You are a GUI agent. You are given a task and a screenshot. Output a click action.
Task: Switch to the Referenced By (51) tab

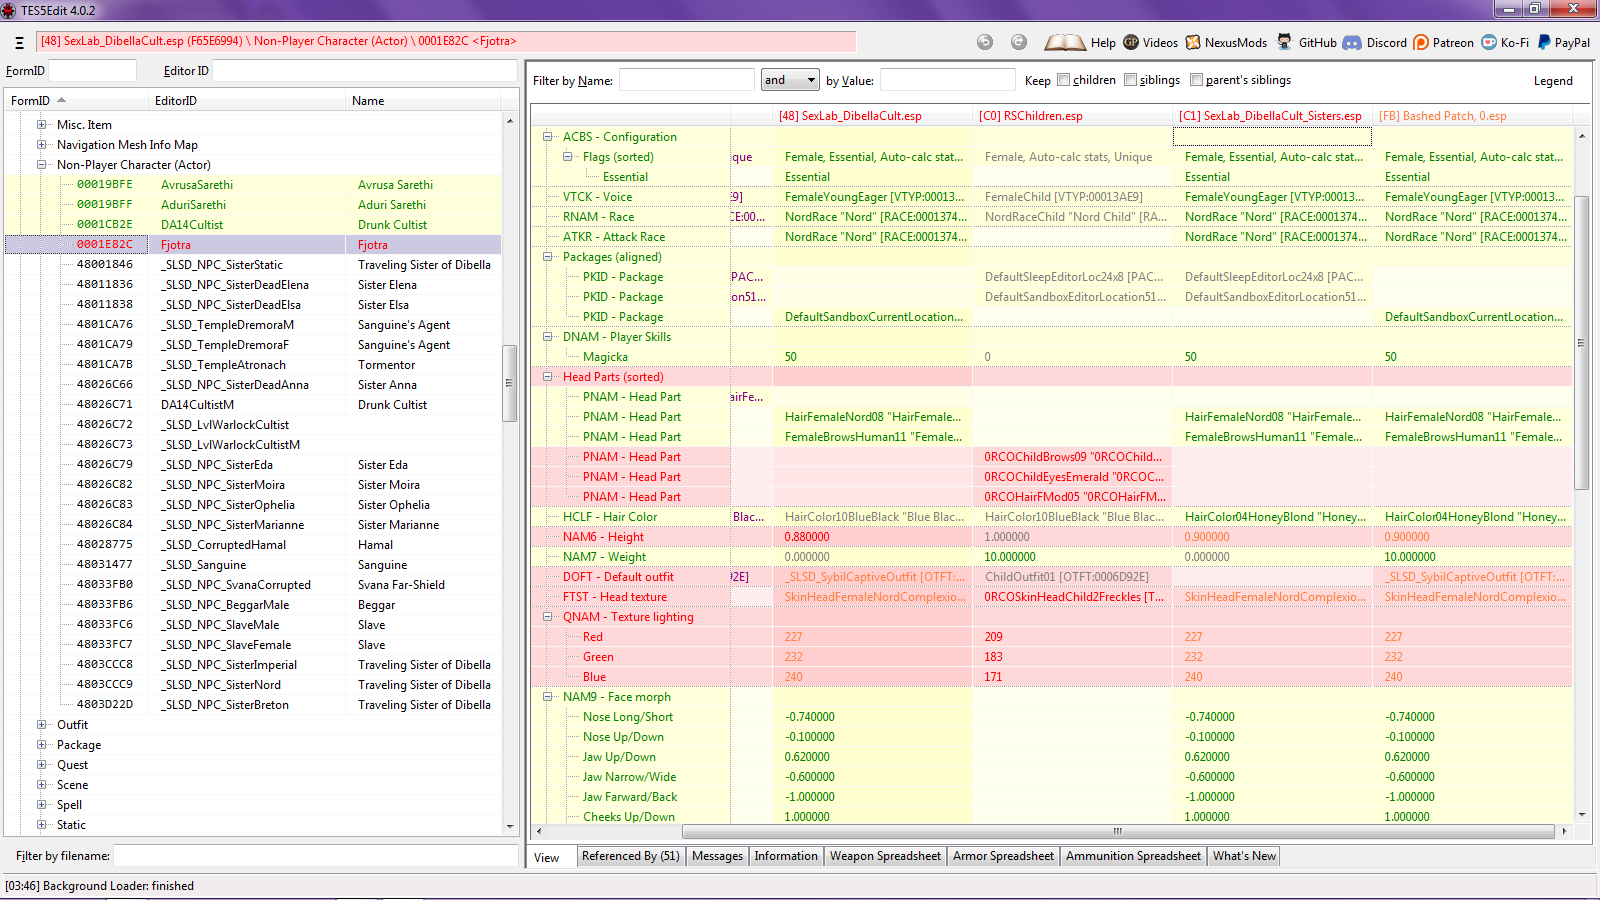coord(630,856)
